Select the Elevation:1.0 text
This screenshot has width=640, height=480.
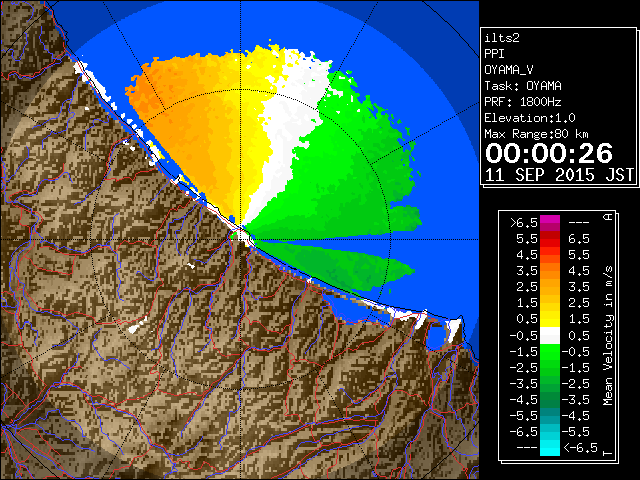(530, 118)
